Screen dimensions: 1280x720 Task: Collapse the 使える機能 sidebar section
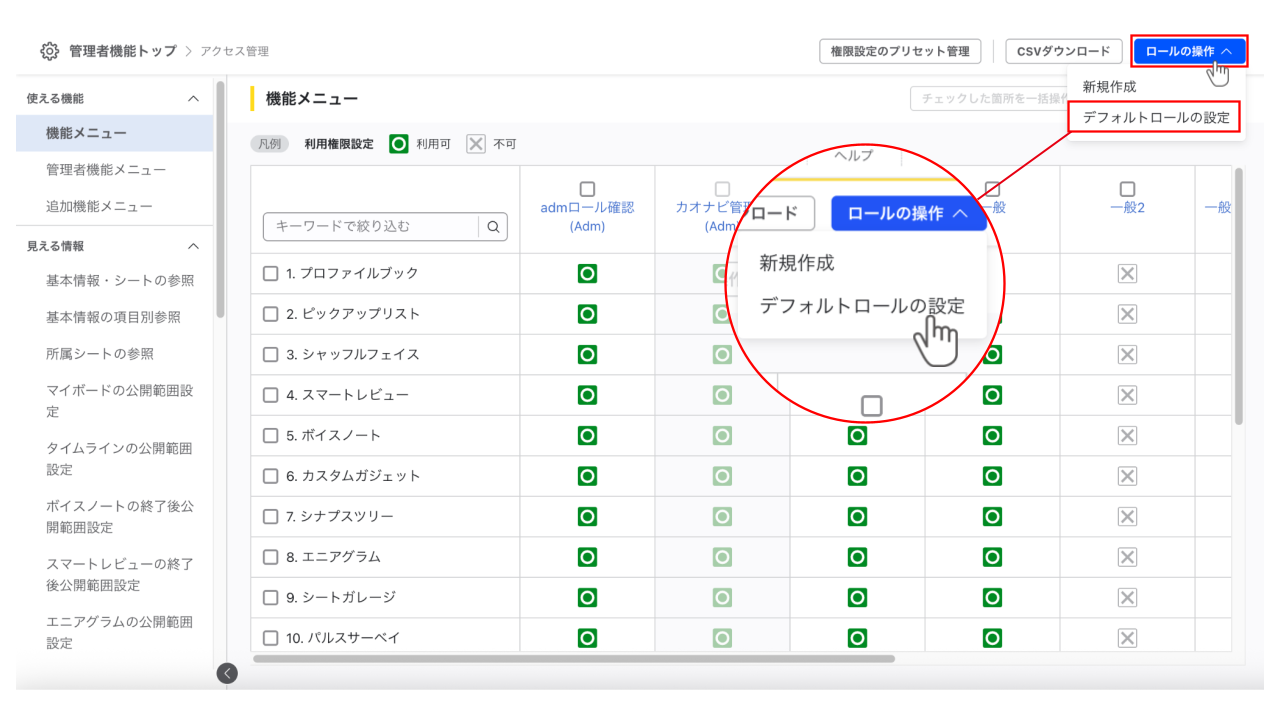194,99
